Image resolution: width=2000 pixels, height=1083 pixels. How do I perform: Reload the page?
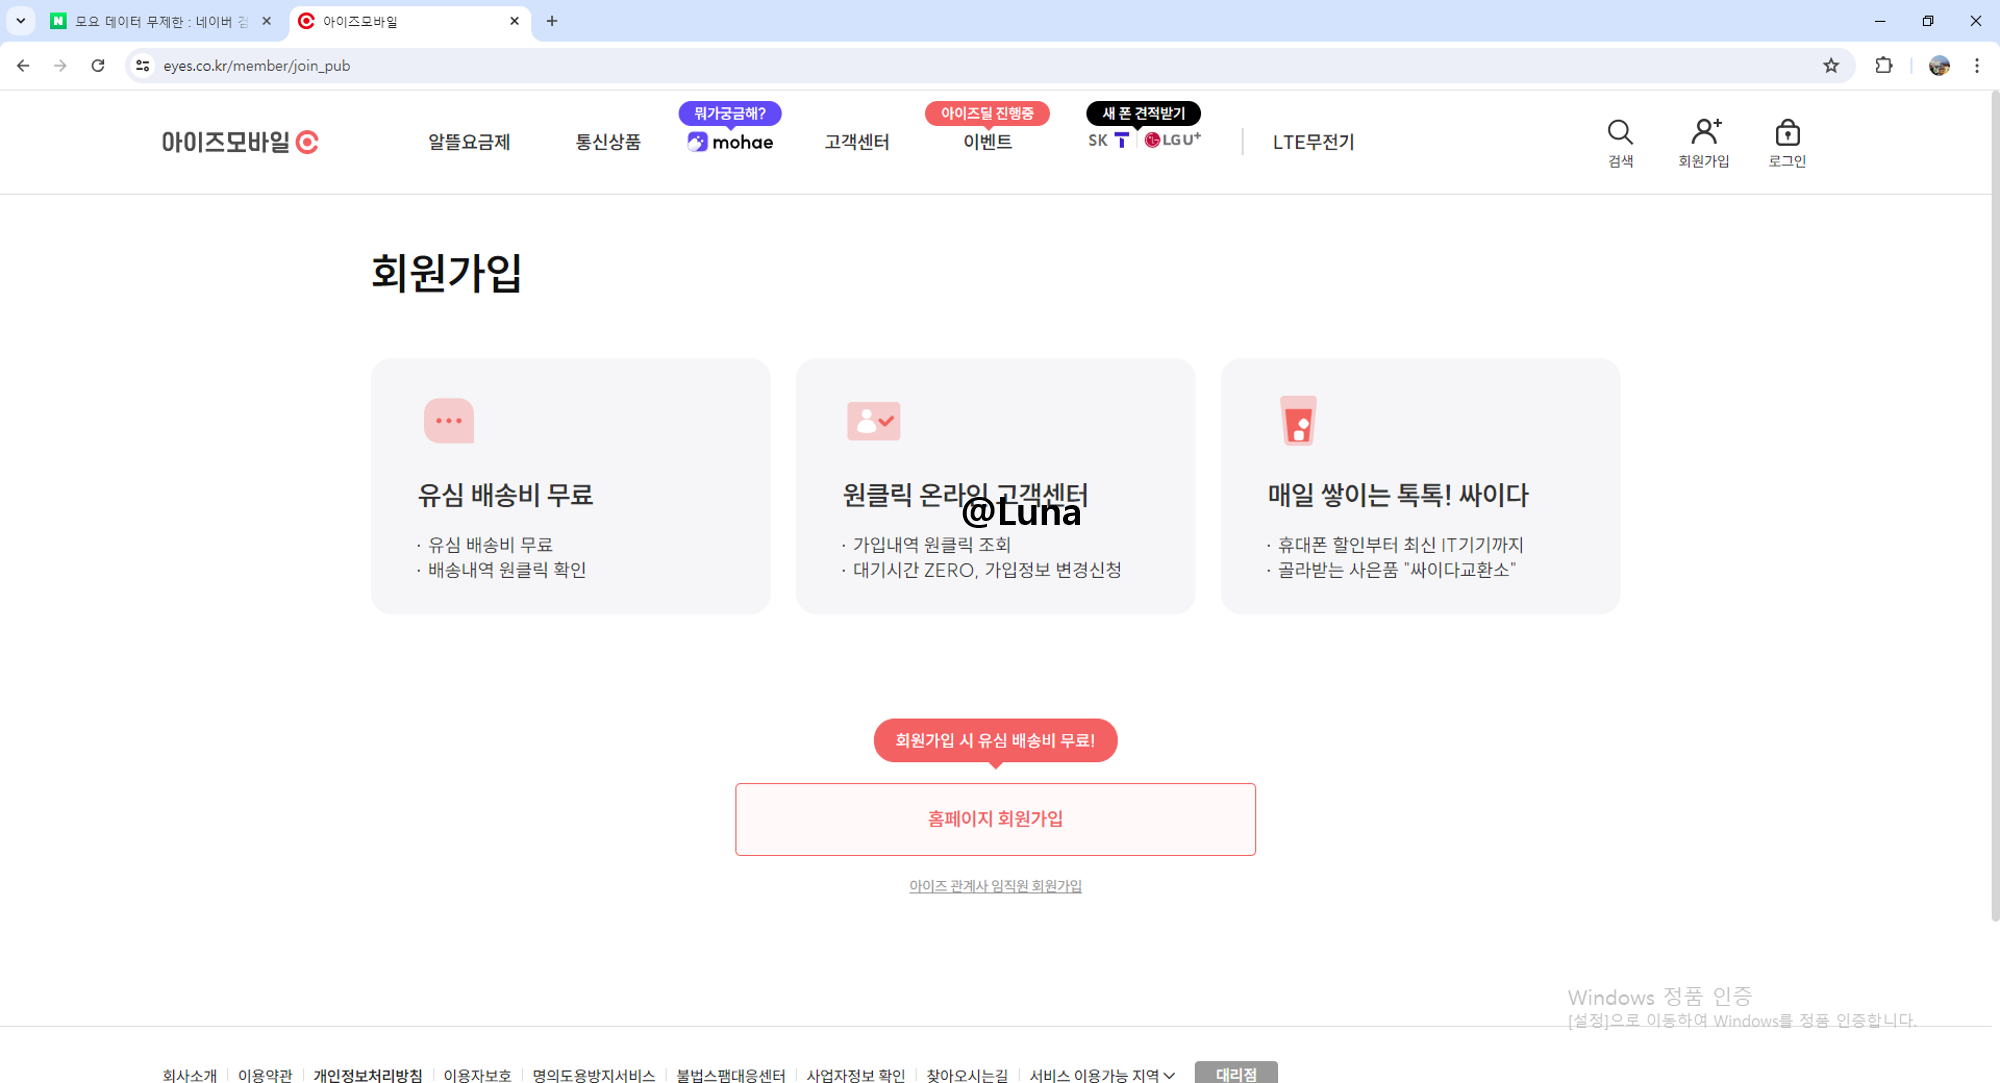98,66
